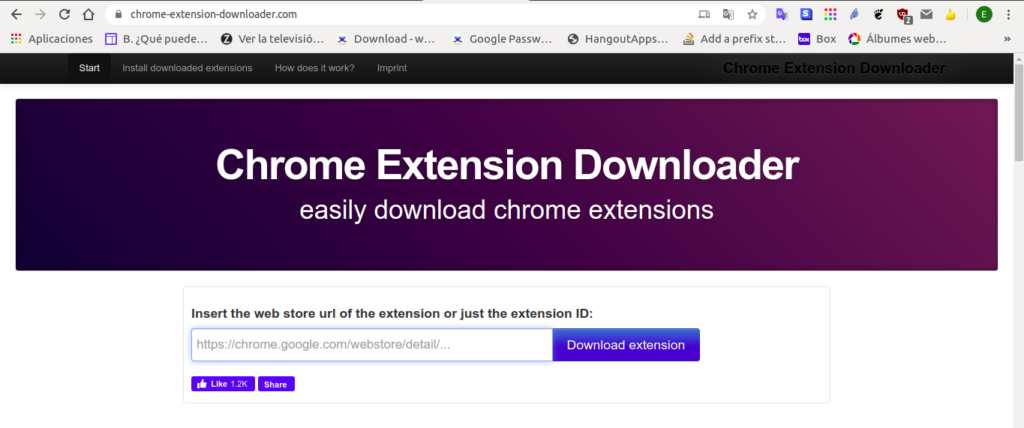Screen dimensions: 1024x428
Task: Click the 'Chrome Extension Downloader' banner heading
Action: point(507,165)
